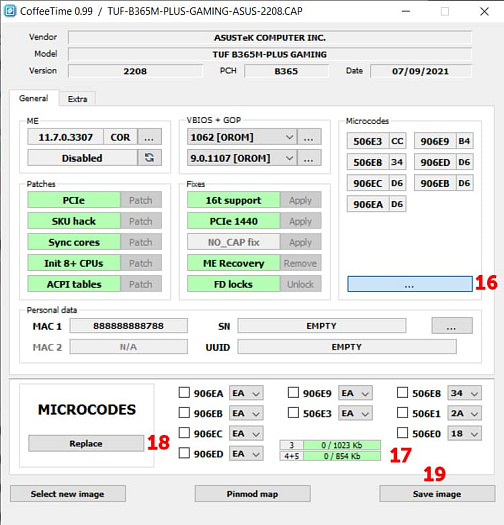Image resolution: width=504 pixels, height=525 pixels.
Task: Check the 506E1 microcode checkbox
Action: tap(403, 412)
